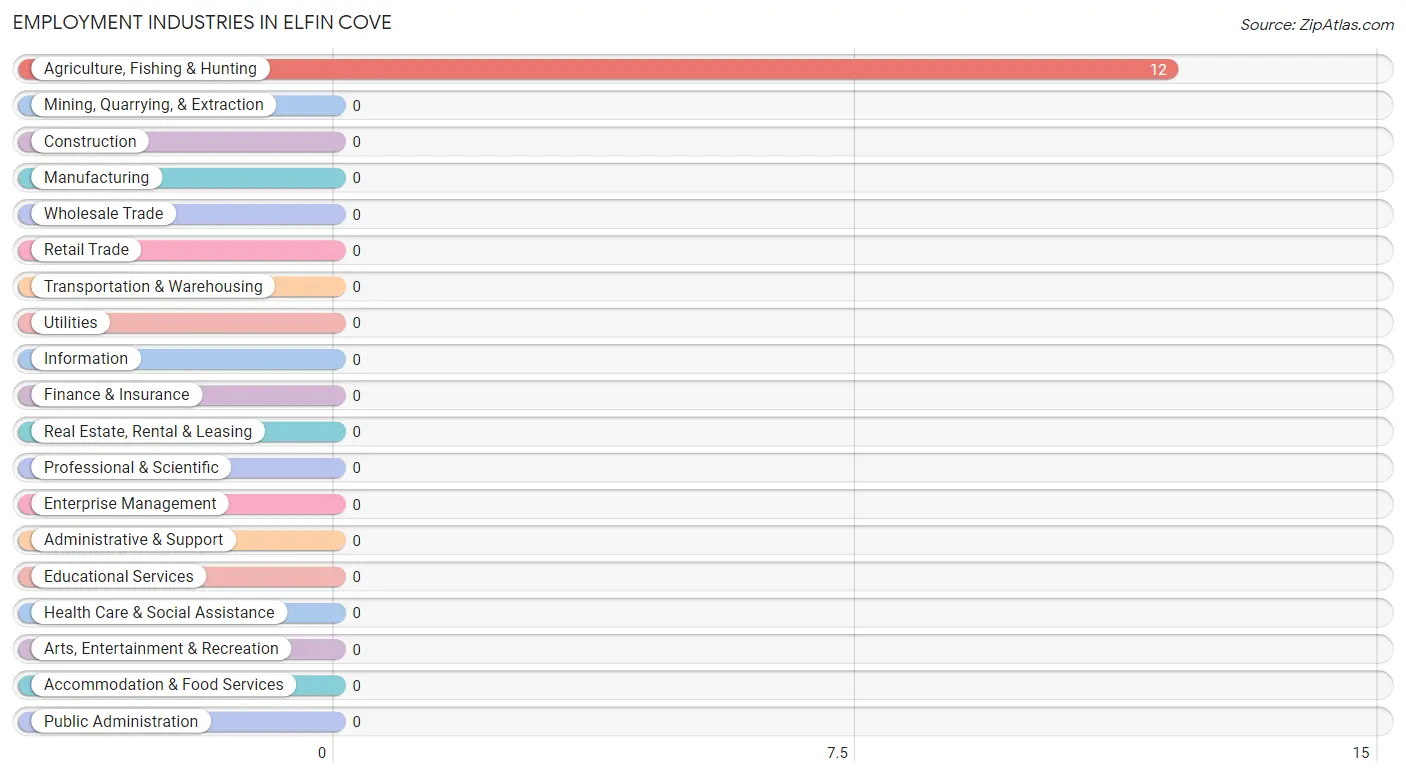The width and height of the screenshot is (1406, 776).
Task: Click the 0 value next to Educational Services
Action: pos(356,577)
